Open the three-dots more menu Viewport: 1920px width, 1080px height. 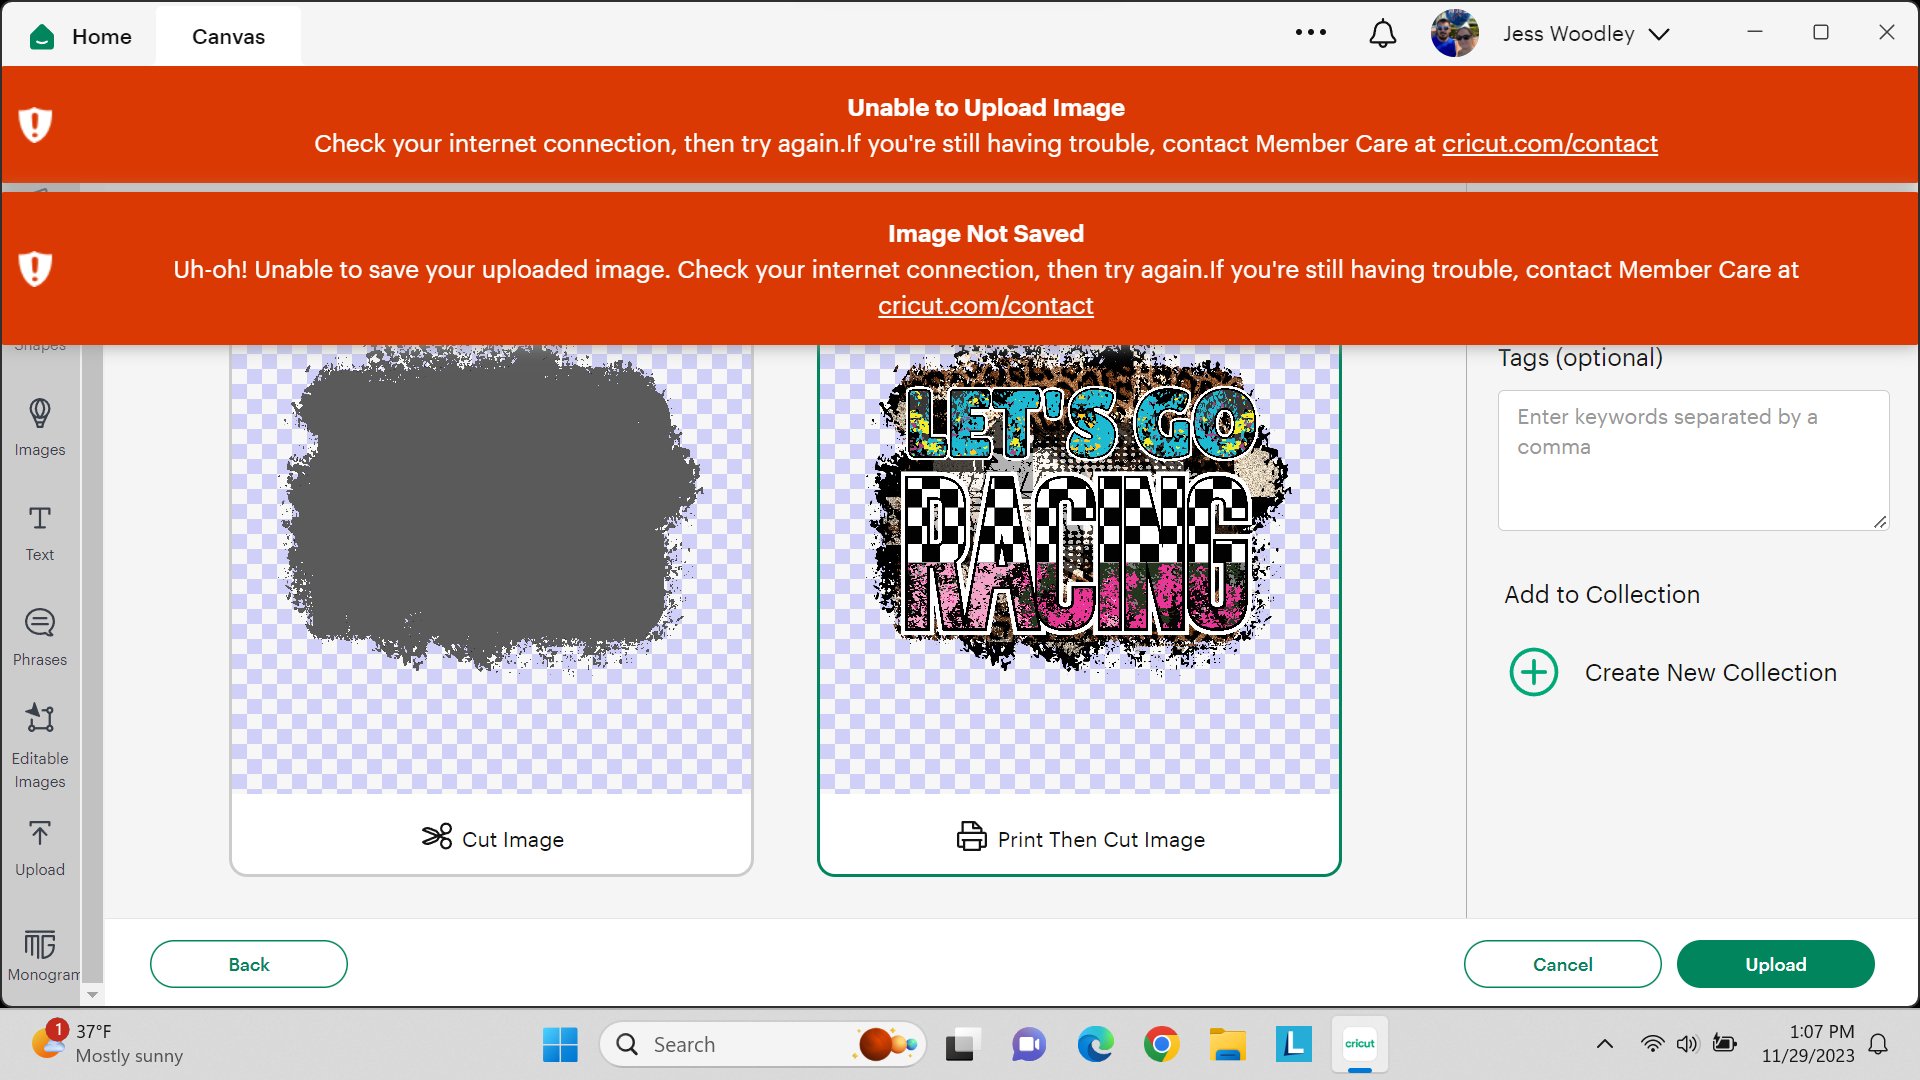coord(1310,33)
